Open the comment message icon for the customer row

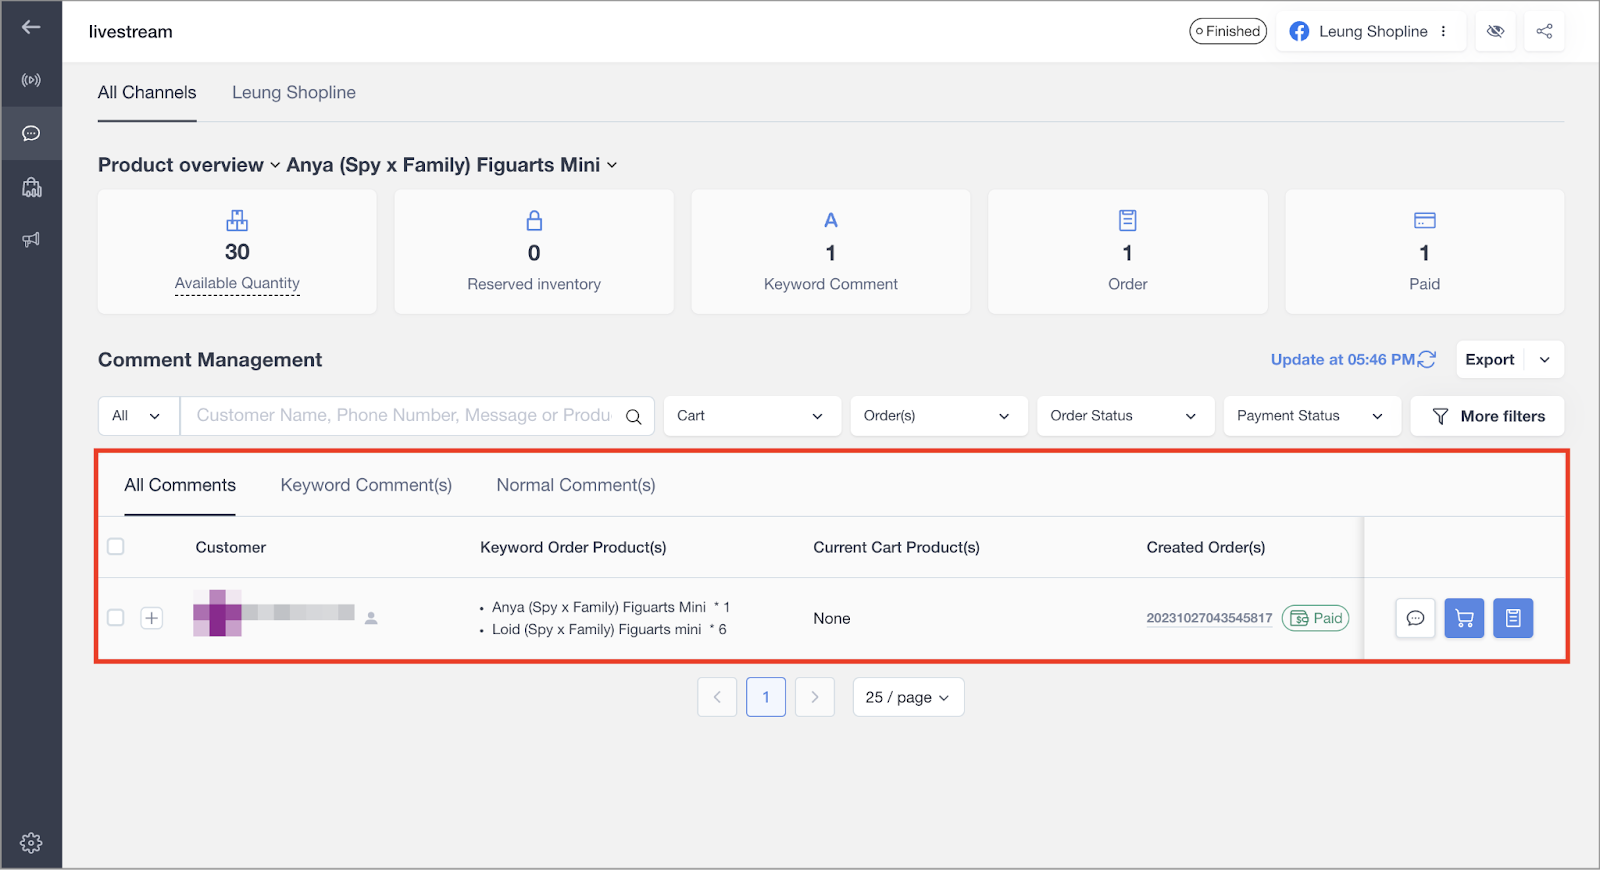(x=1415, y=618)
